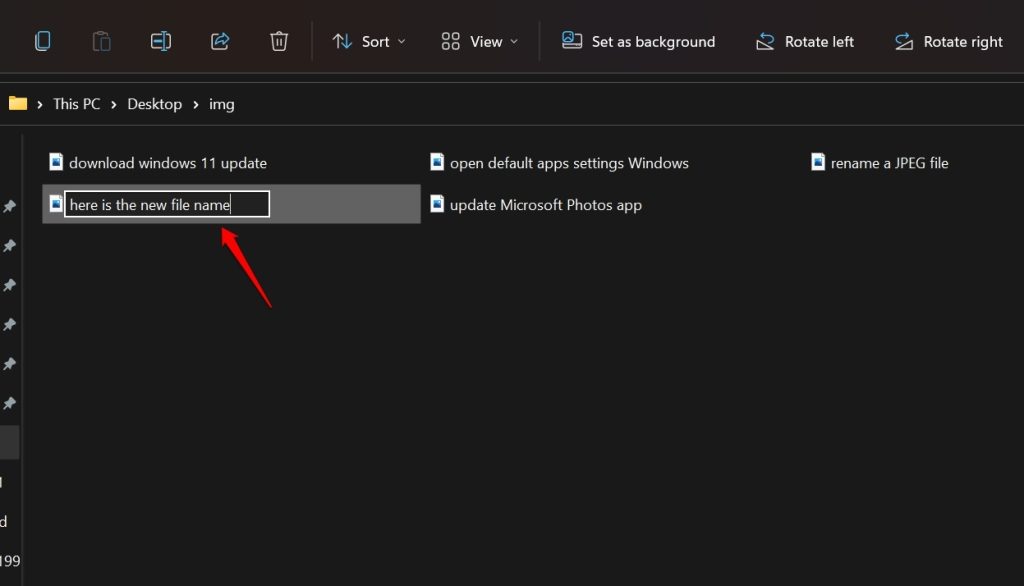
Task: Navigate to This PC via the breadcrumb
Action: coord(77,103)
